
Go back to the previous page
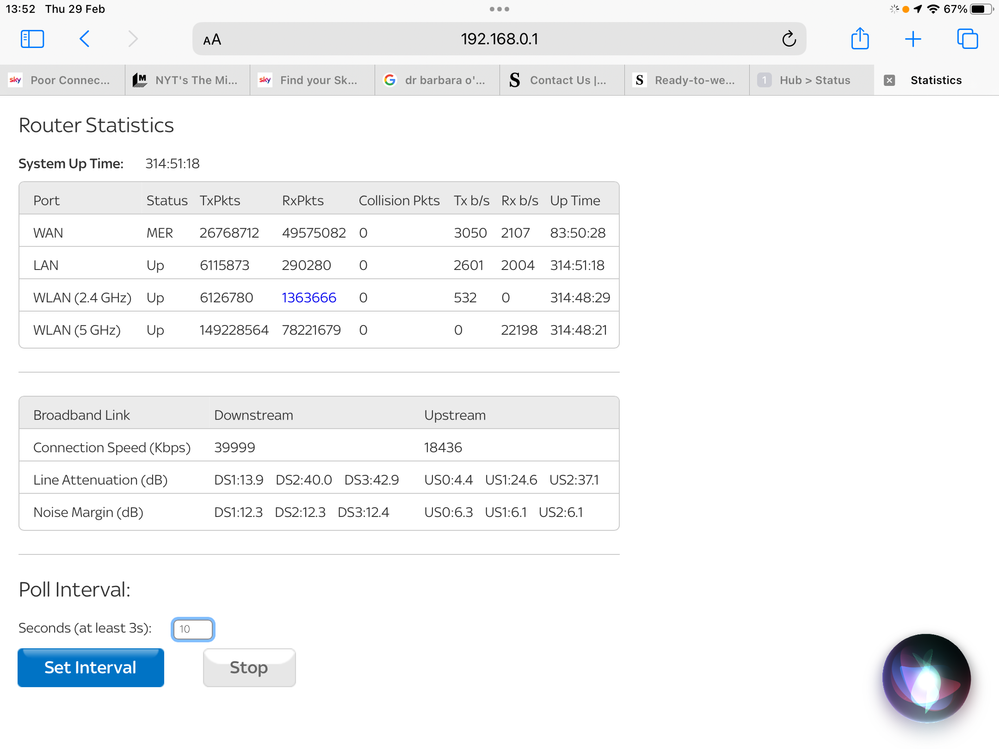(85, 39)
